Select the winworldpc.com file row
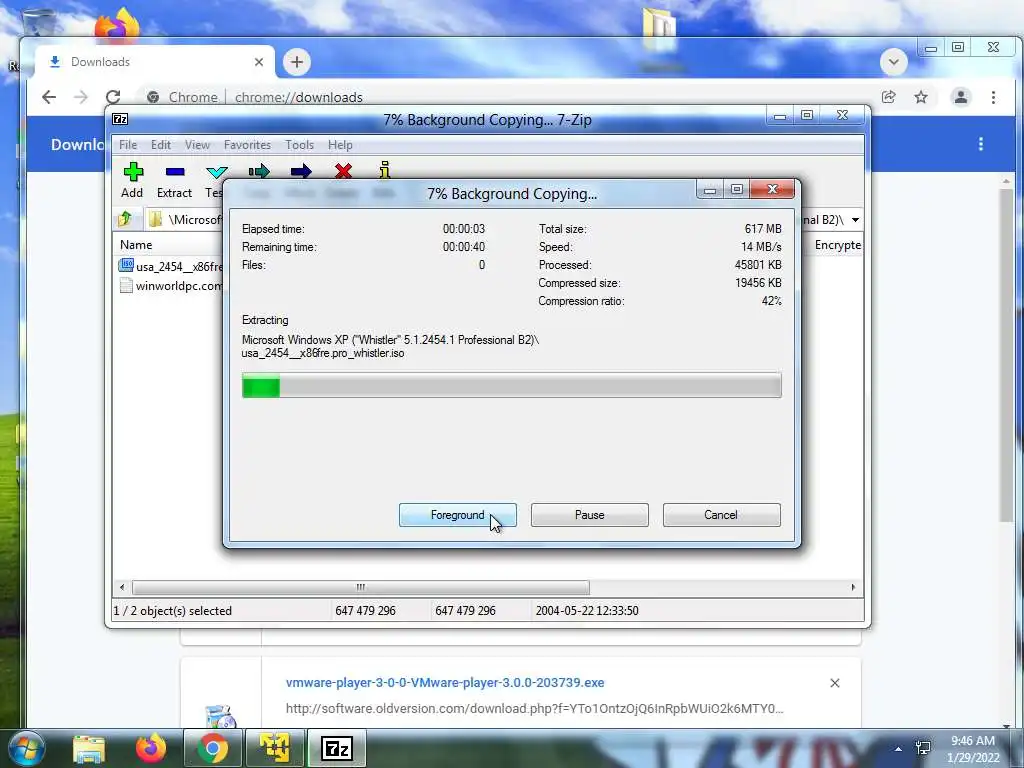Screen dimensions: 1024x768 pos(171,285)
